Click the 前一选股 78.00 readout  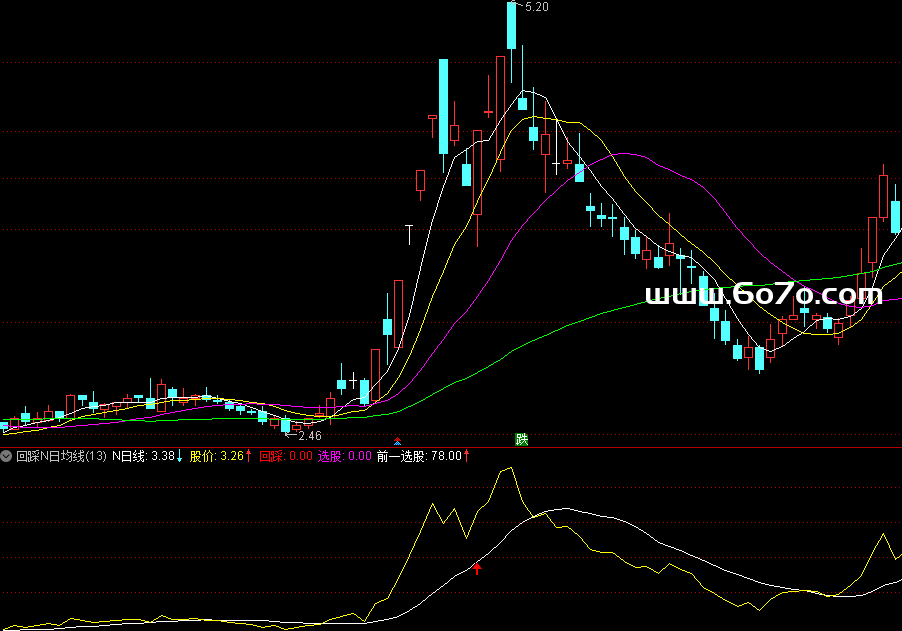[419, 456]
